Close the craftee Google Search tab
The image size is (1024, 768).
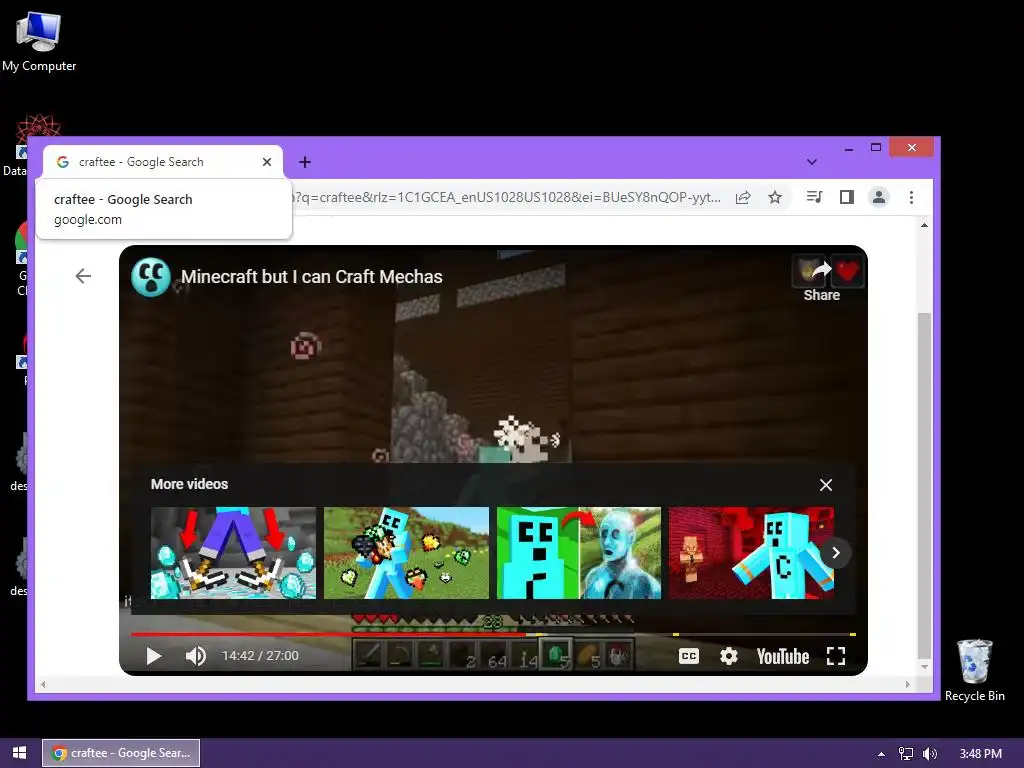[266, 162]
